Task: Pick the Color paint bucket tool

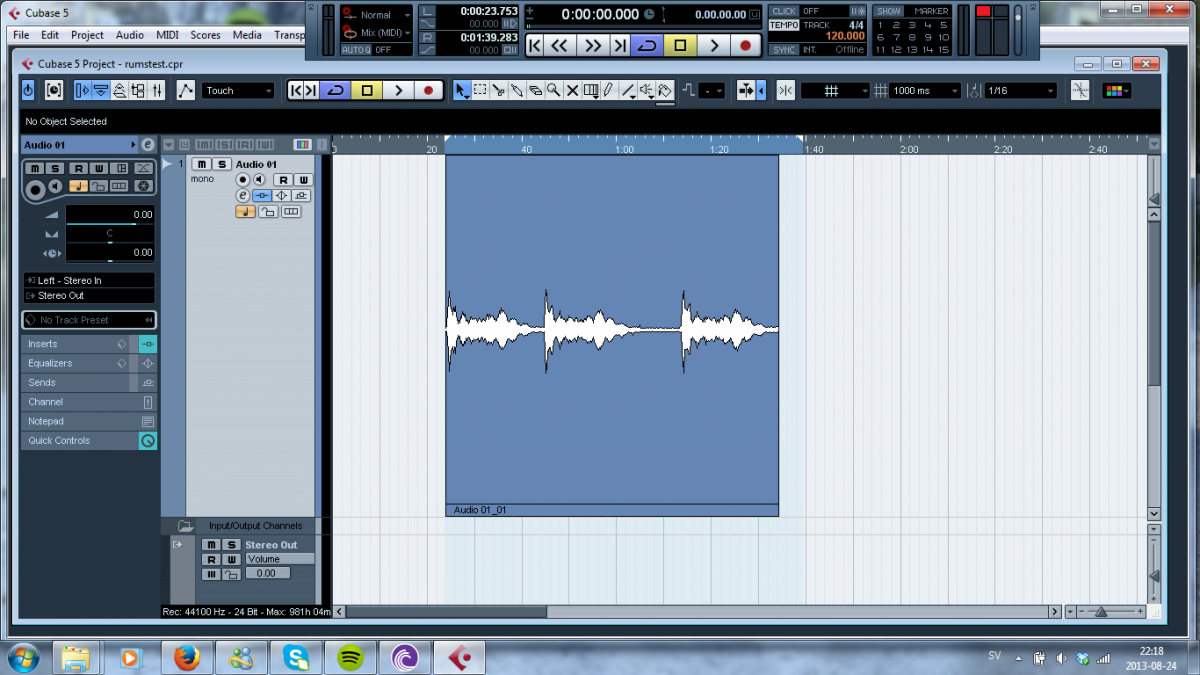Action: (665, 90)
